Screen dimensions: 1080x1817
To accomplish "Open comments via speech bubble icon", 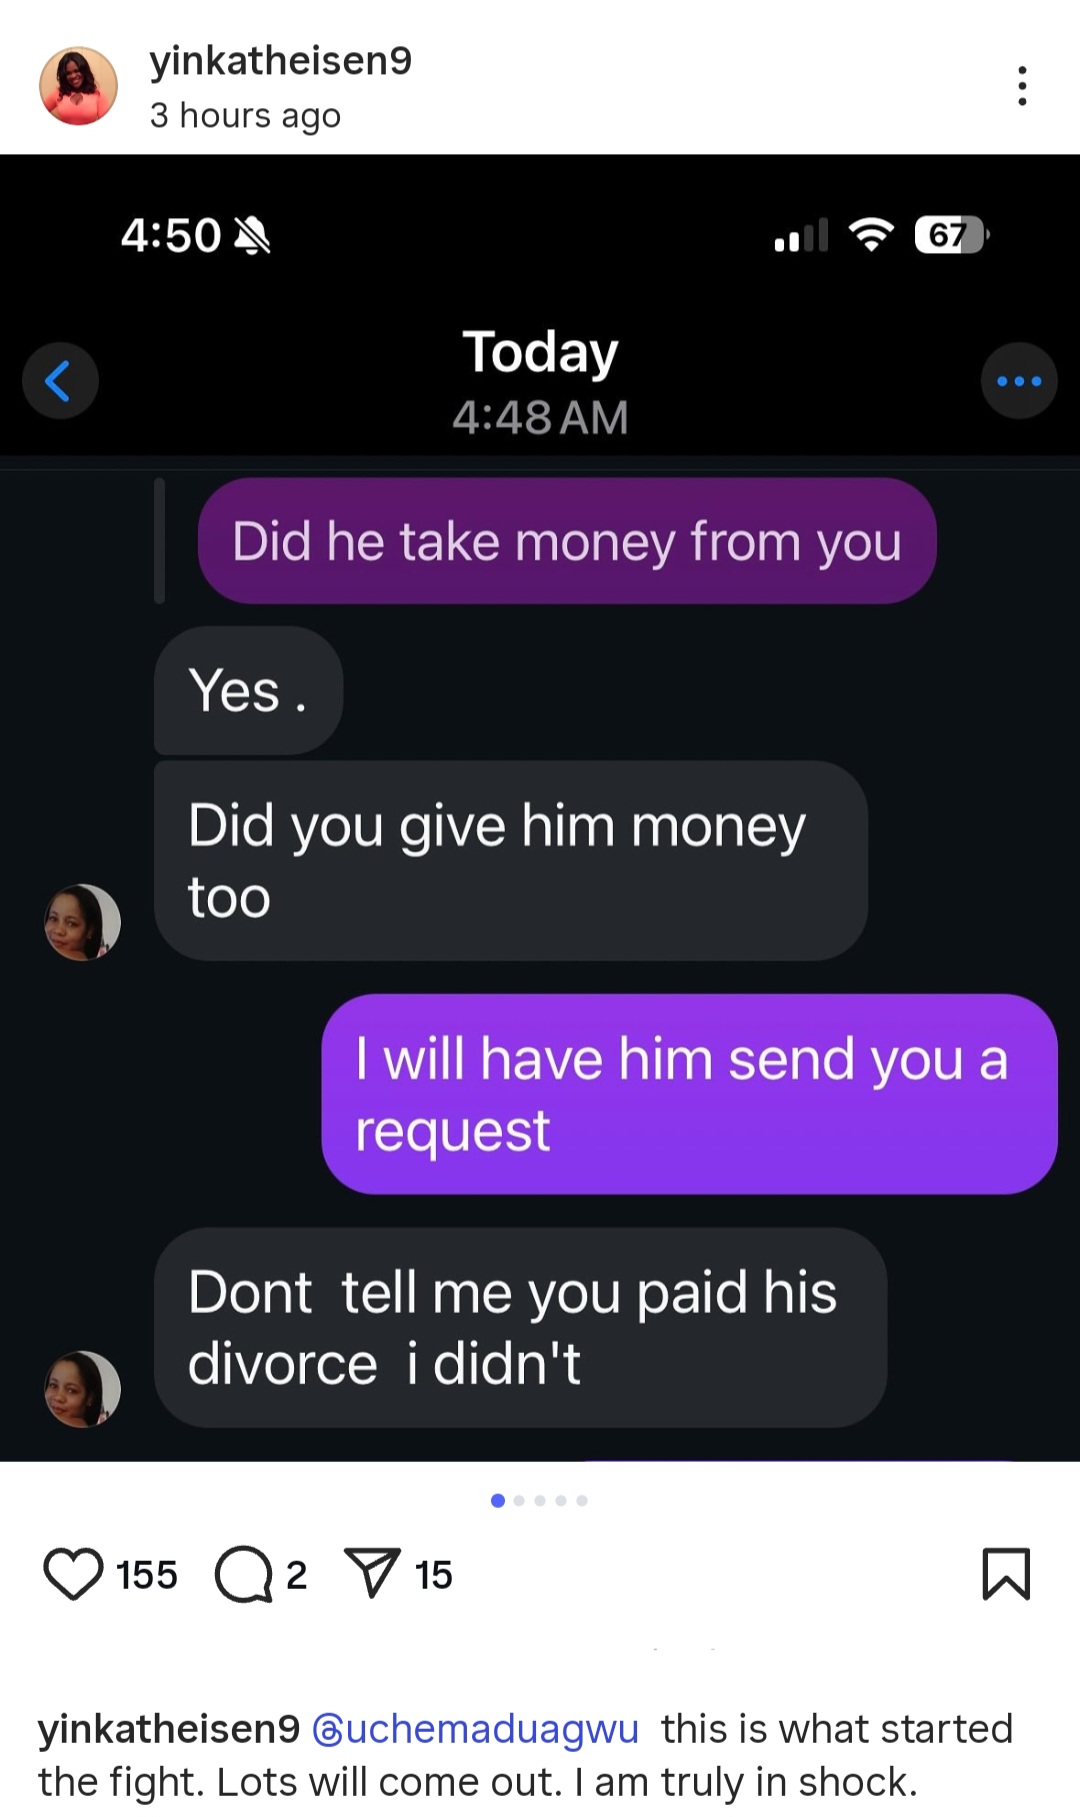I will (x=243, y=1574).
